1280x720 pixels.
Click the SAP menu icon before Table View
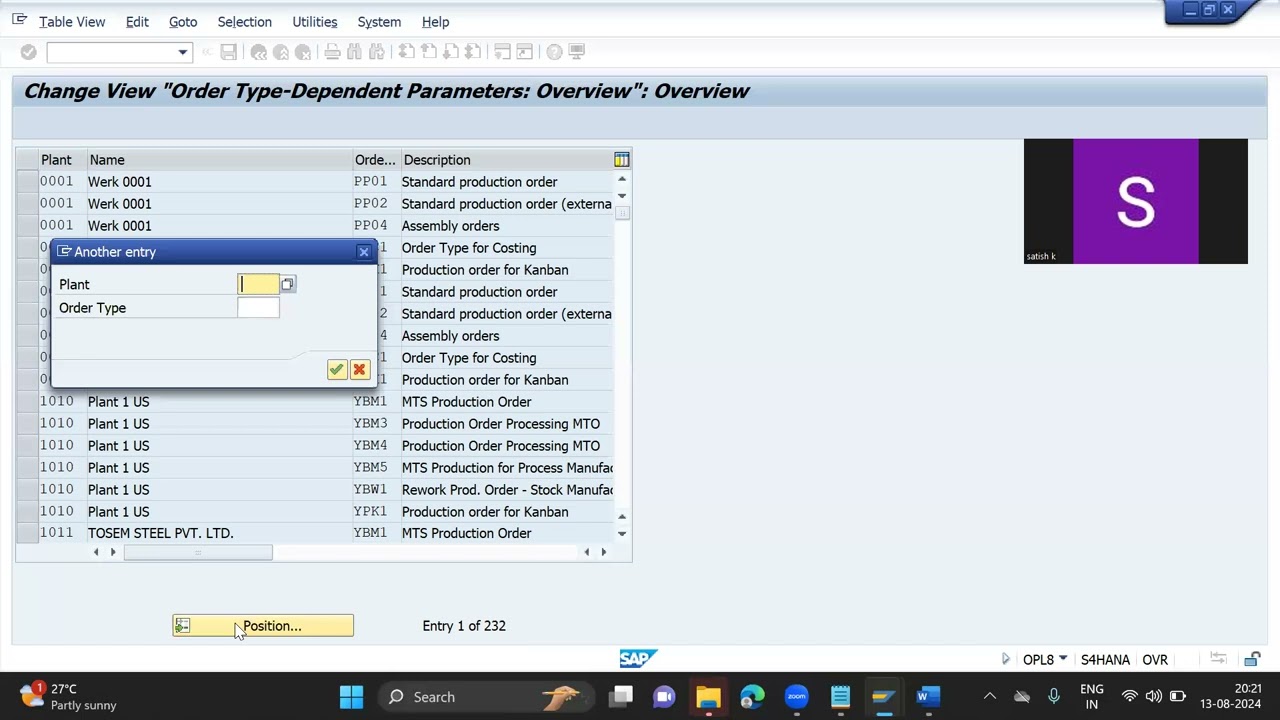coord(20,20)
